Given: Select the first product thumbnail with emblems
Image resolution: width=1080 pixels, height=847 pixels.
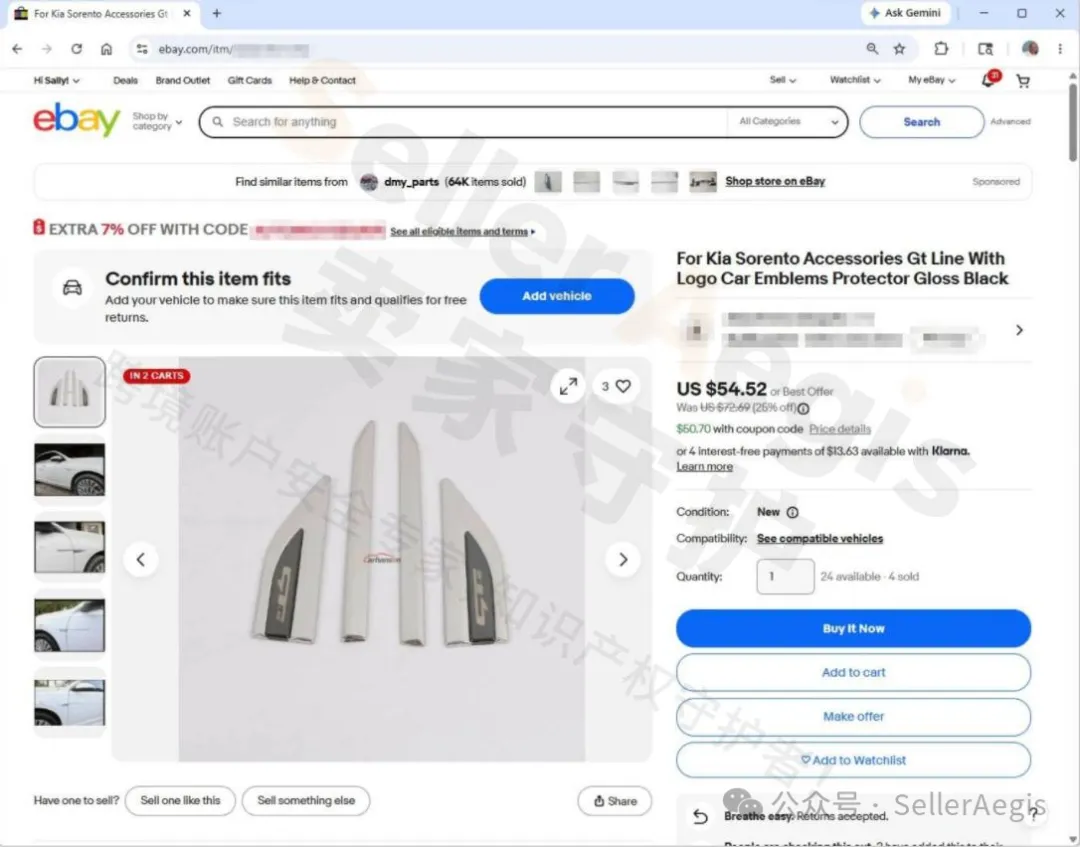Looking at the screenshot, I should pyautogui.click(x=70, y=392).
